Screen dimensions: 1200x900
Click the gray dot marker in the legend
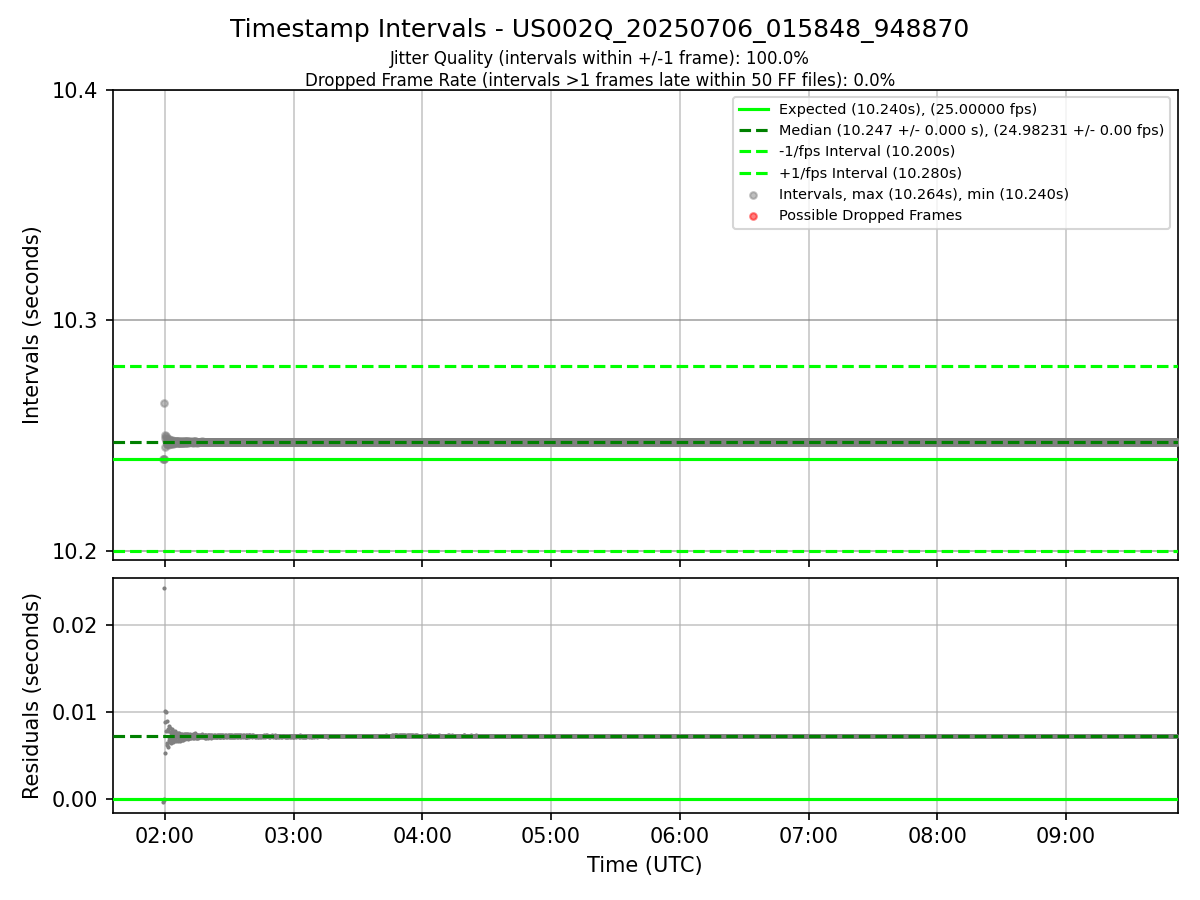pos(754,195)
